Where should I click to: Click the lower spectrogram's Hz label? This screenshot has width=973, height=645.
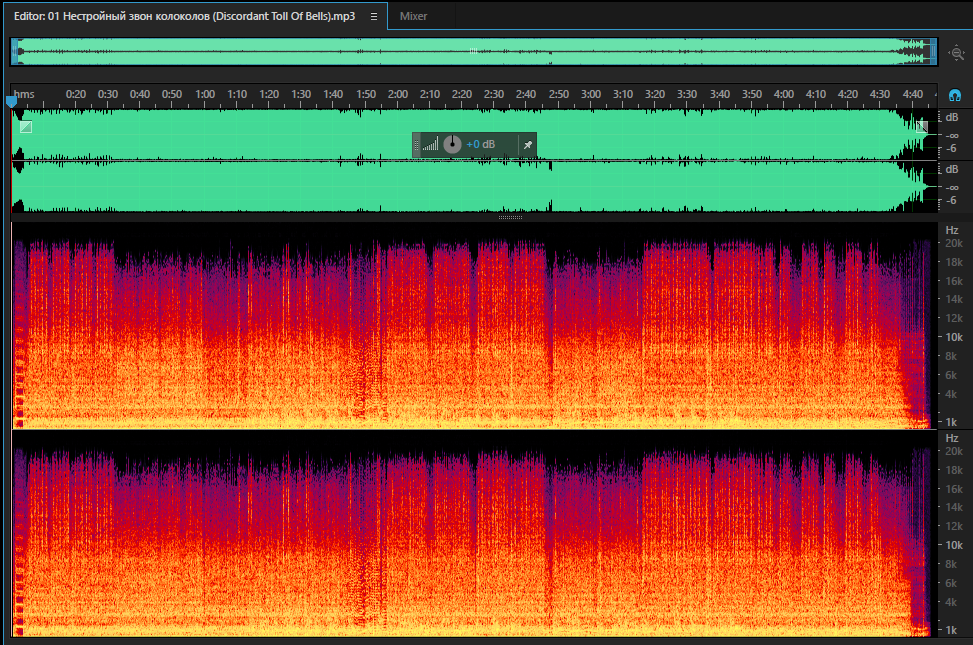952,438
